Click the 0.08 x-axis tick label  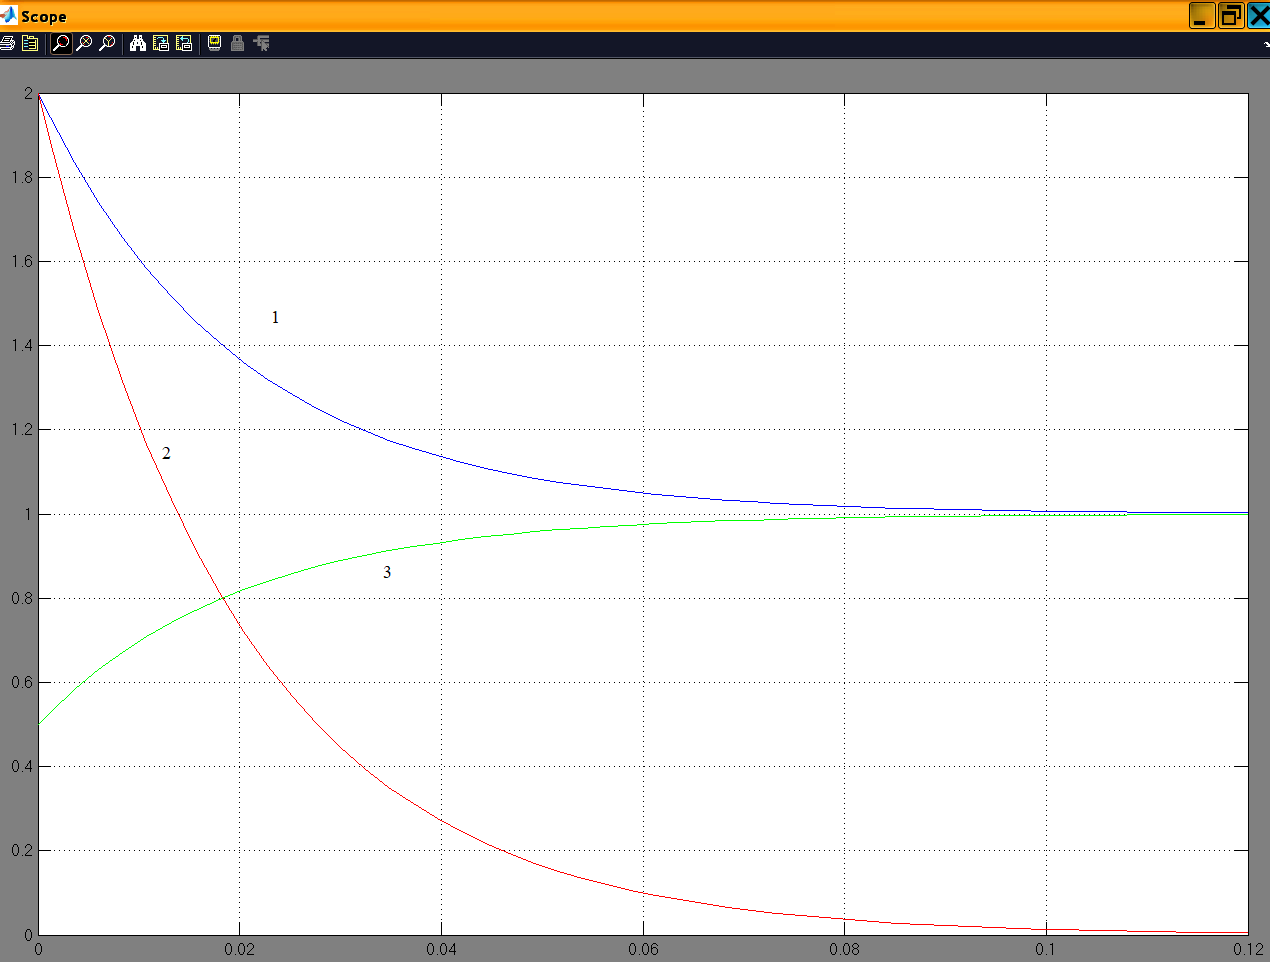[844, 949]
